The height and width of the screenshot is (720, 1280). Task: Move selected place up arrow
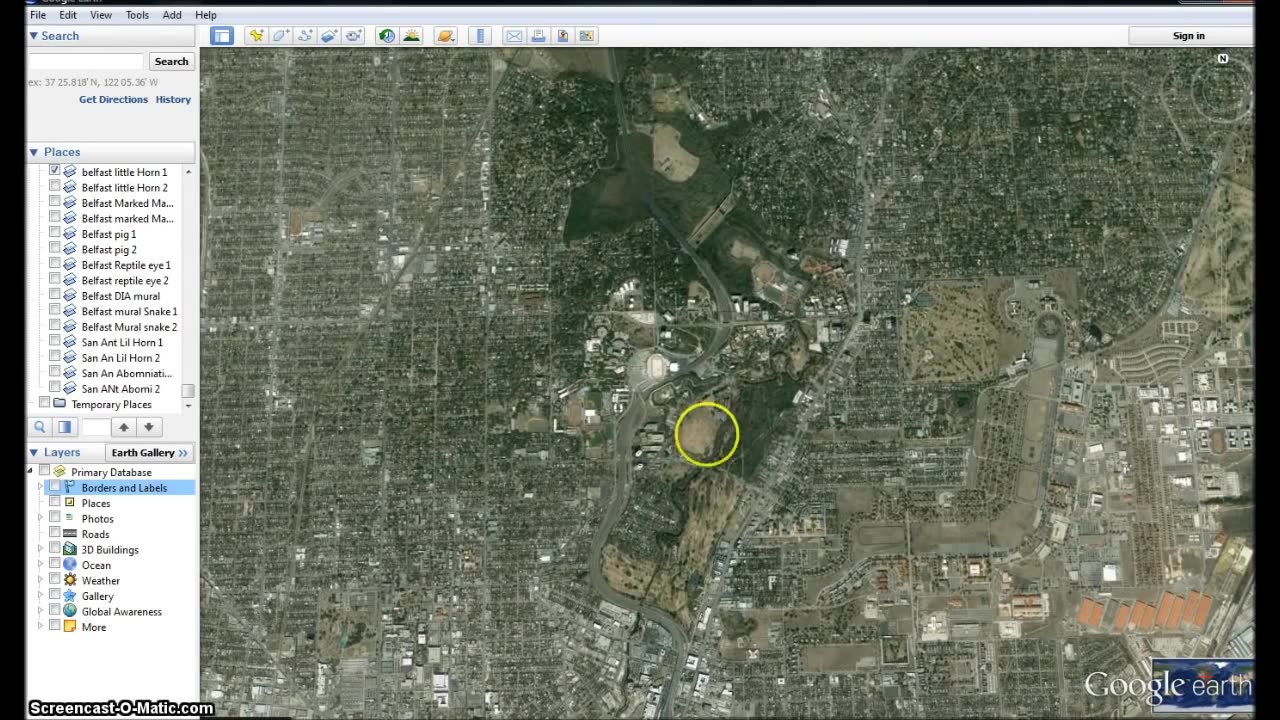pos(124,427)
